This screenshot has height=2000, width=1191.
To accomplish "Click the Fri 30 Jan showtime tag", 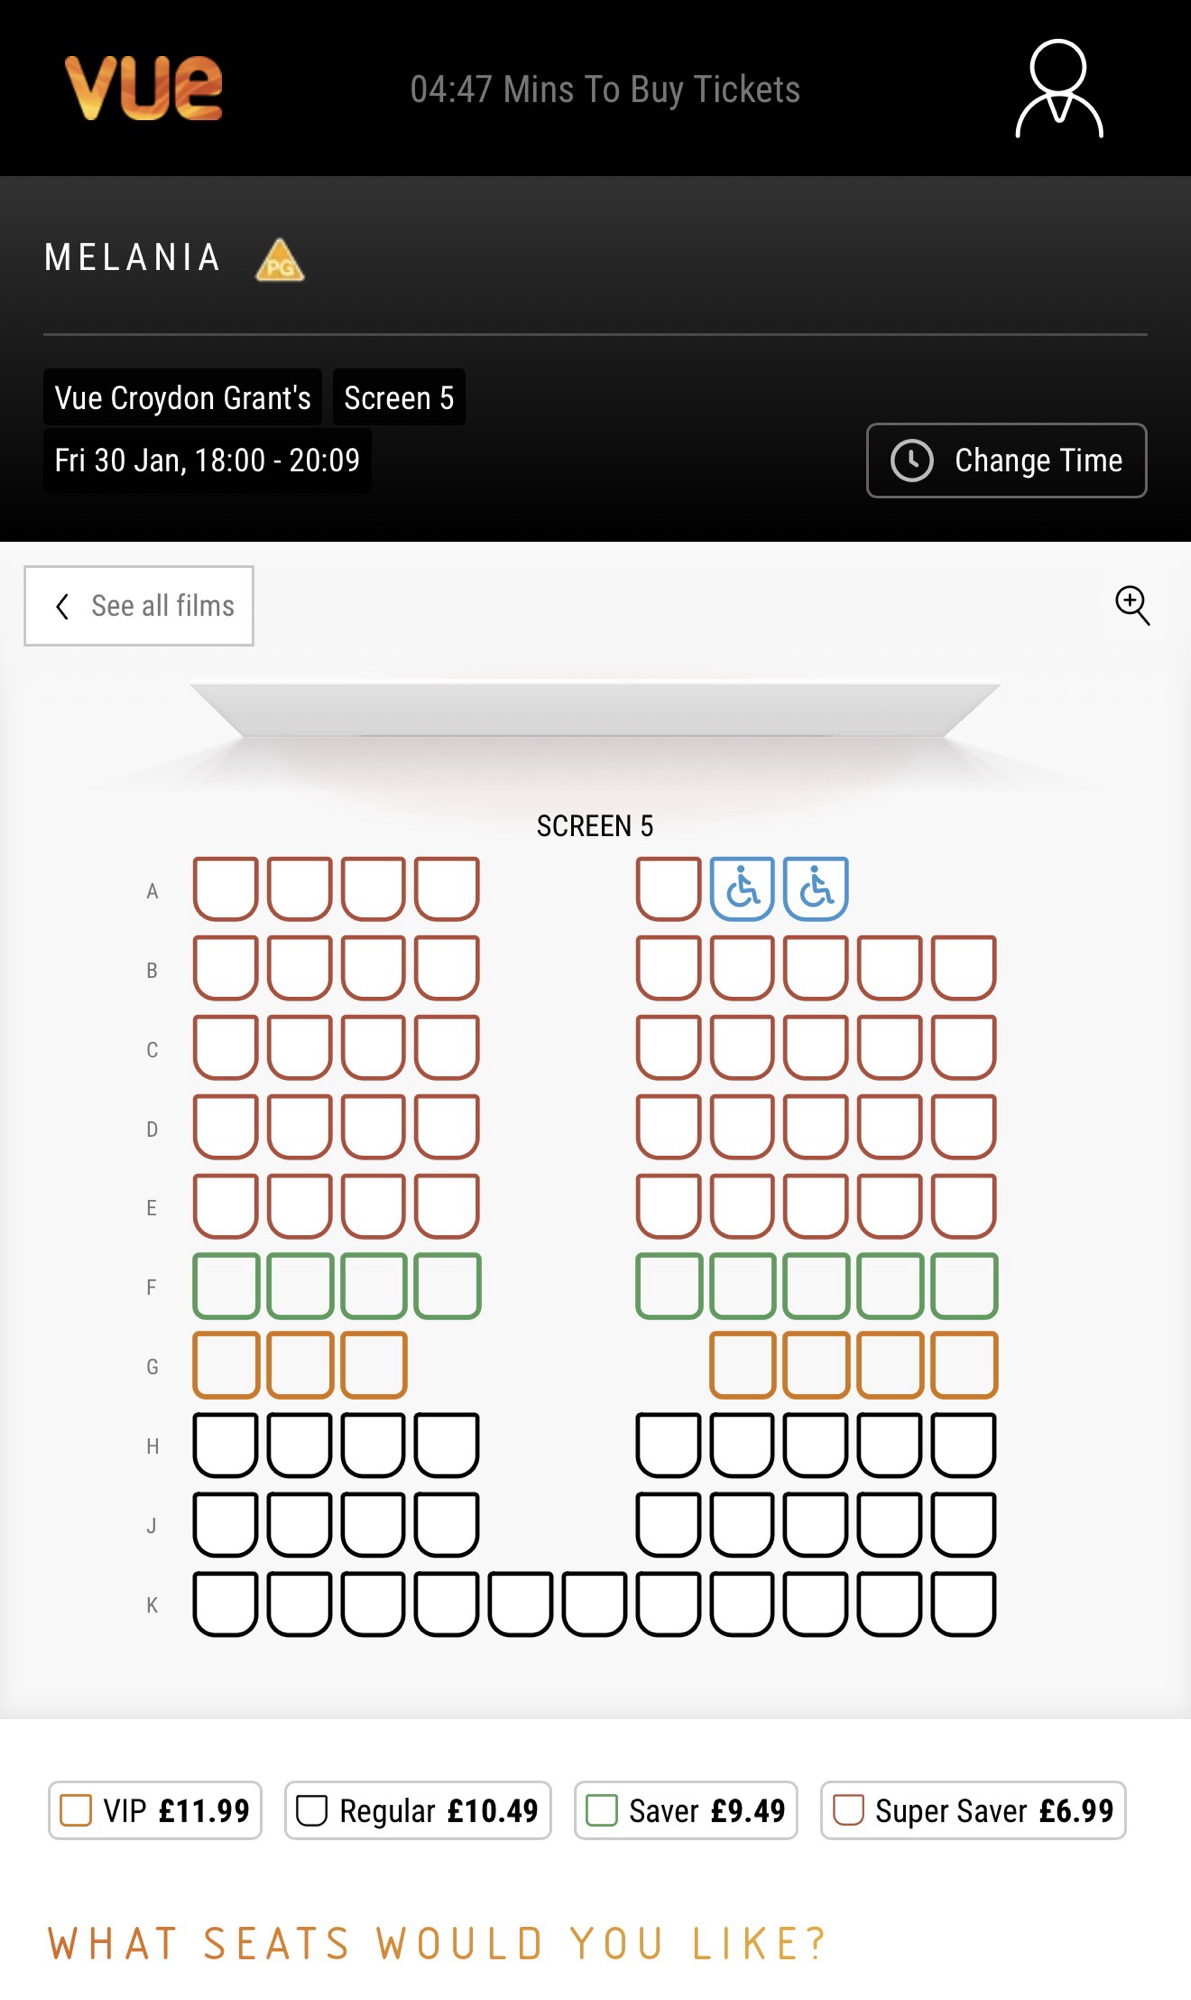I will coord(207,460).
